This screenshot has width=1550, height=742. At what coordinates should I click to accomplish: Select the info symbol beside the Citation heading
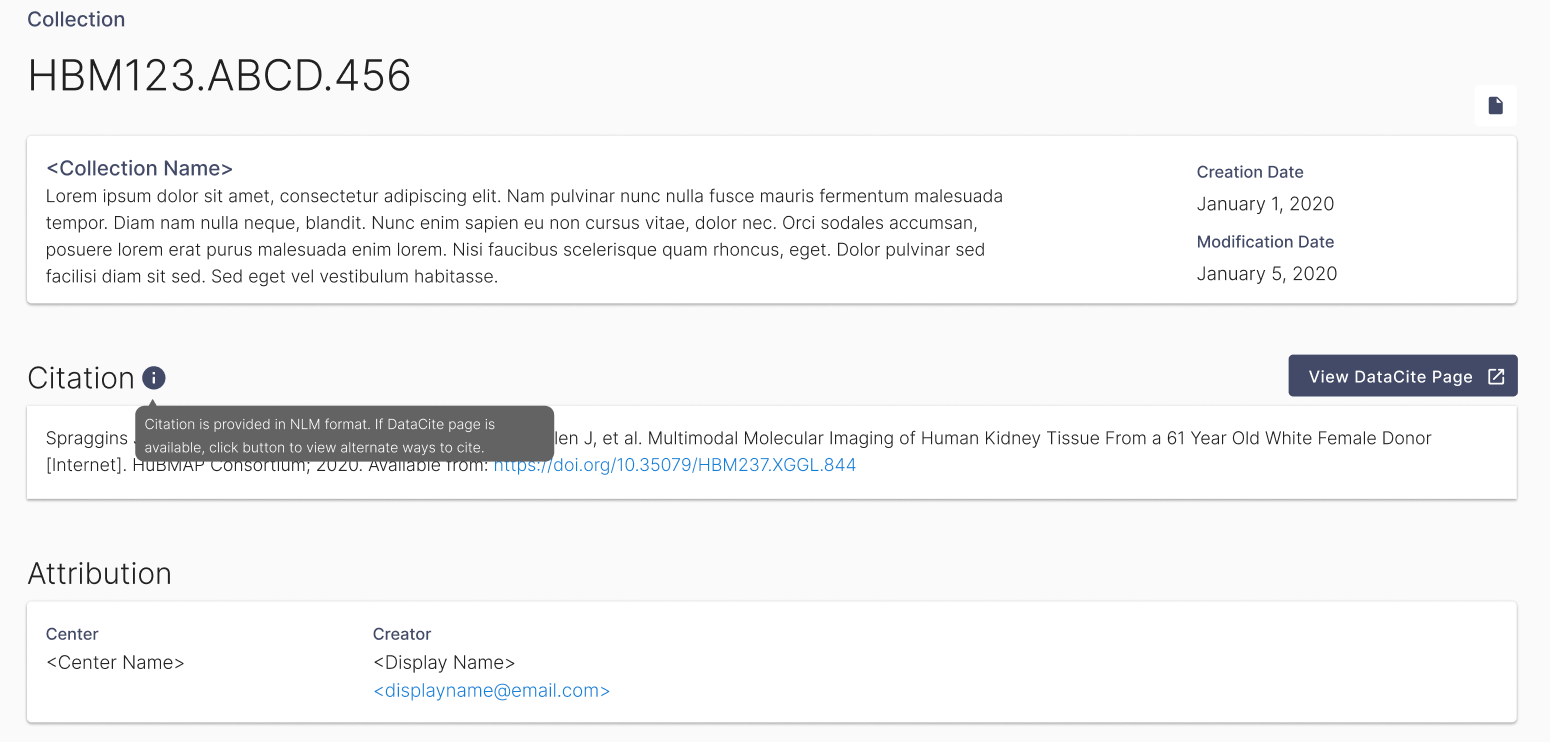[x=153, y=378]
